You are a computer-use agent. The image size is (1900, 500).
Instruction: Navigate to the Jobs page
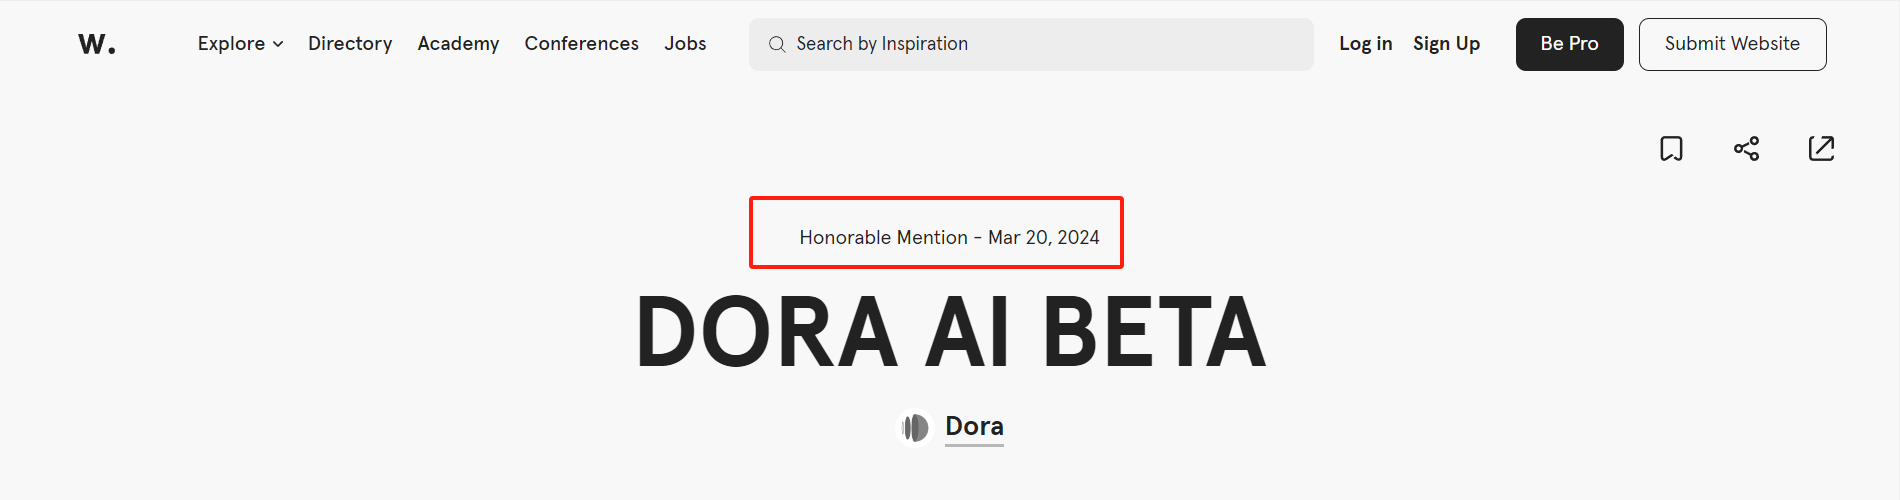point(685,44)
